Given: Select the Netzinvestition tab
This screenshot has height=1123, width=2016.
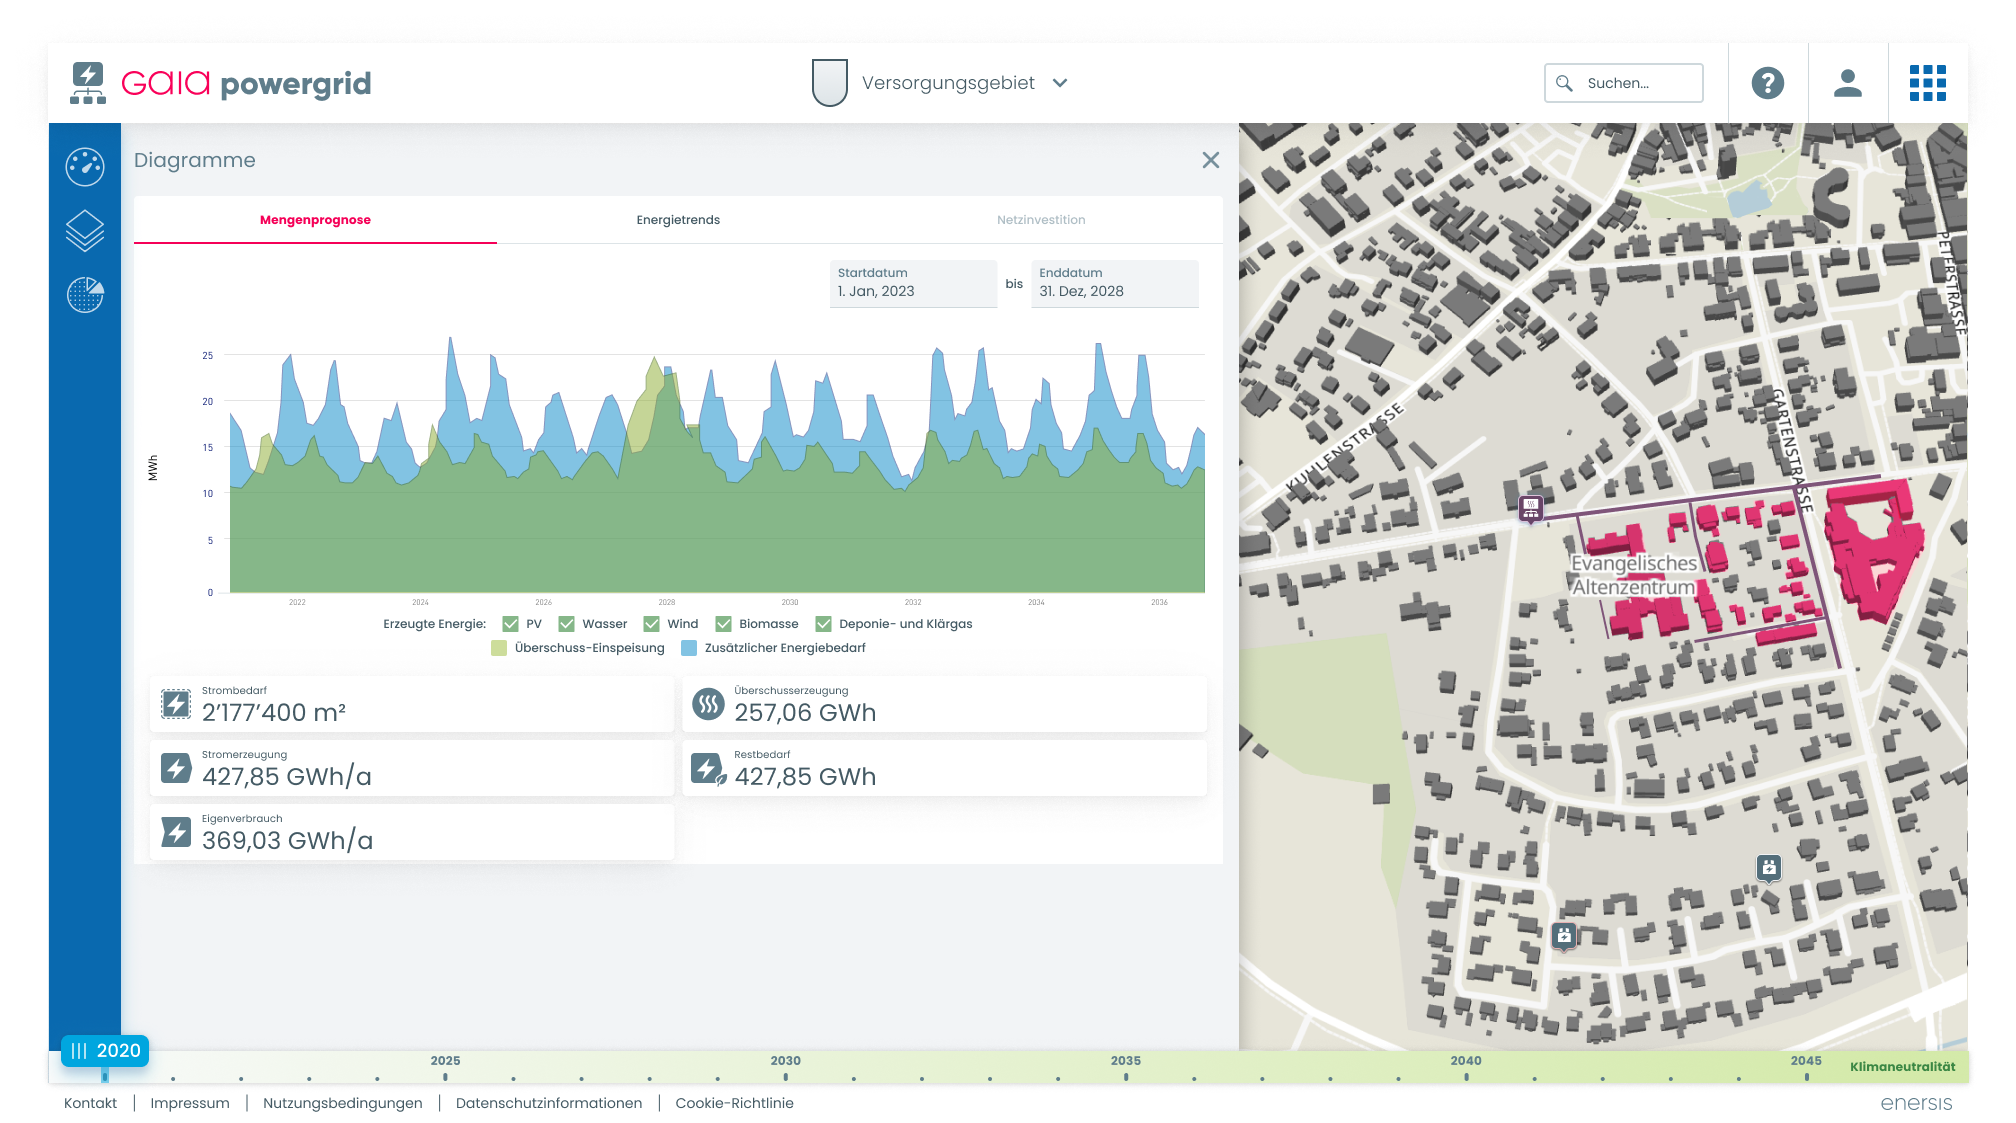Looking at the screenshot, I should pyautogui.click(x=1040, y=220).
